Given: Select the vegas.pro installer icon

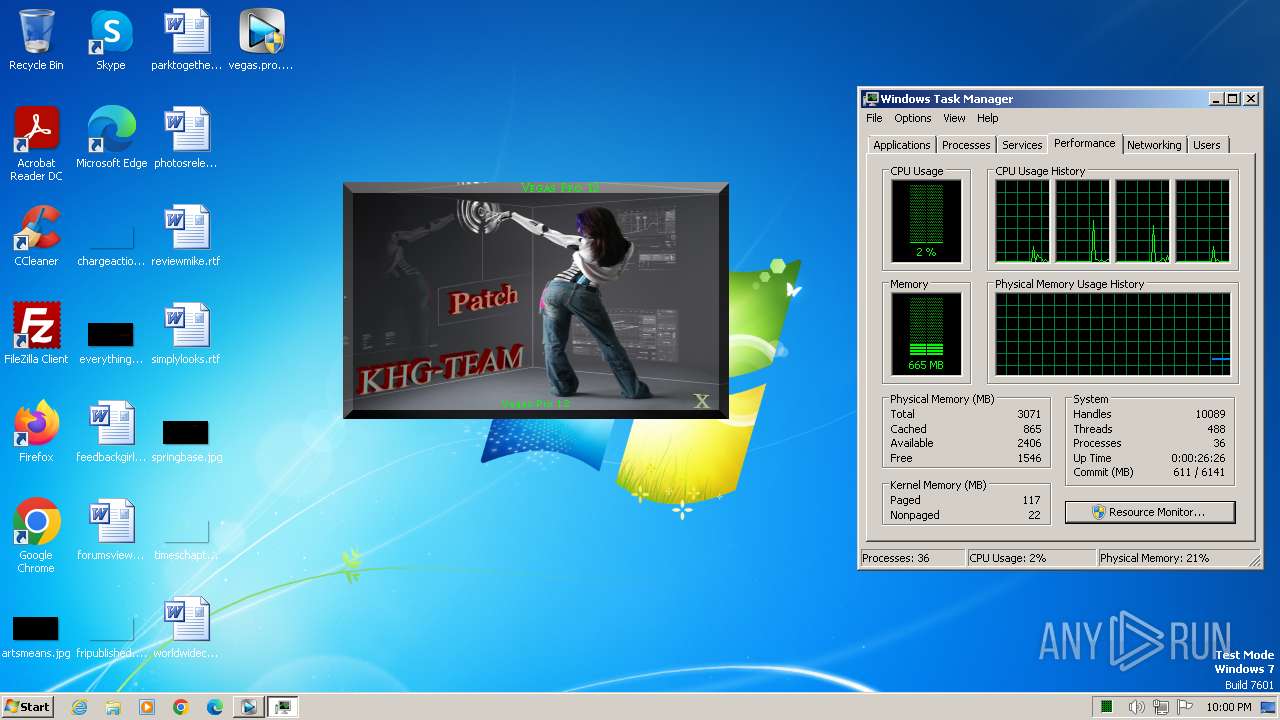Looking at the screenshot, I should (x=261, y=40).
